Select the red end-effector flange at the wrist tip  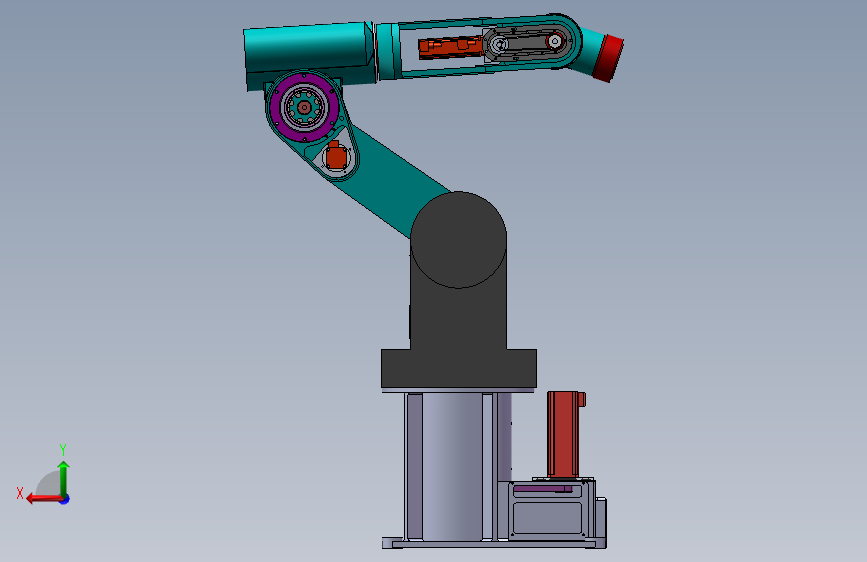tap(608, 58)
